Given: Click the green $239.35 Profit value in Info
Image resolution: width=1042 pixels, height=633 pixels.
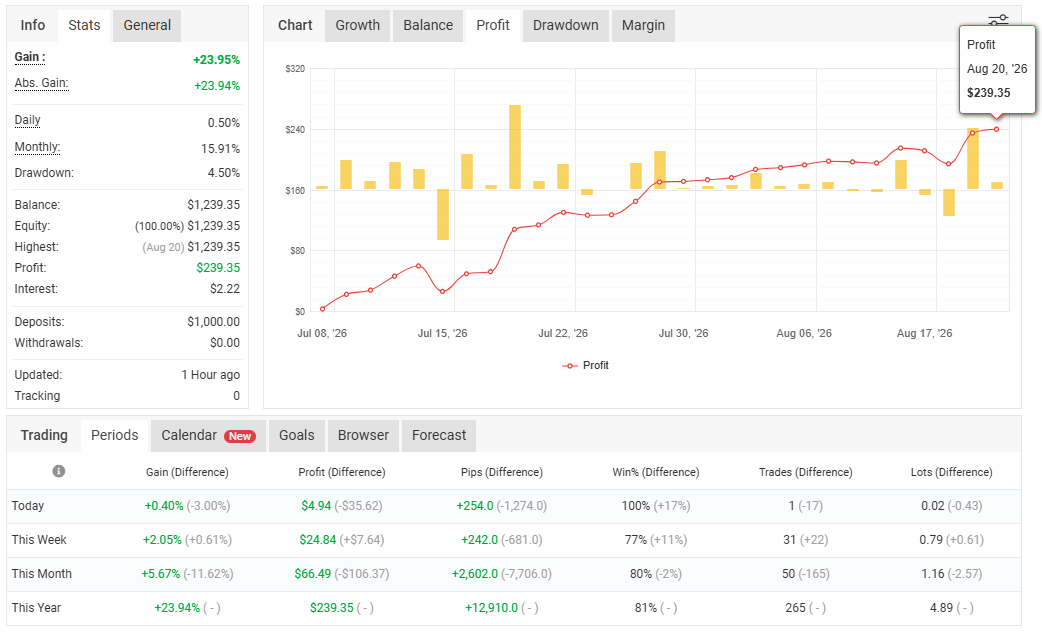Looking at the screenshot, I should click(x=218, y=268).
